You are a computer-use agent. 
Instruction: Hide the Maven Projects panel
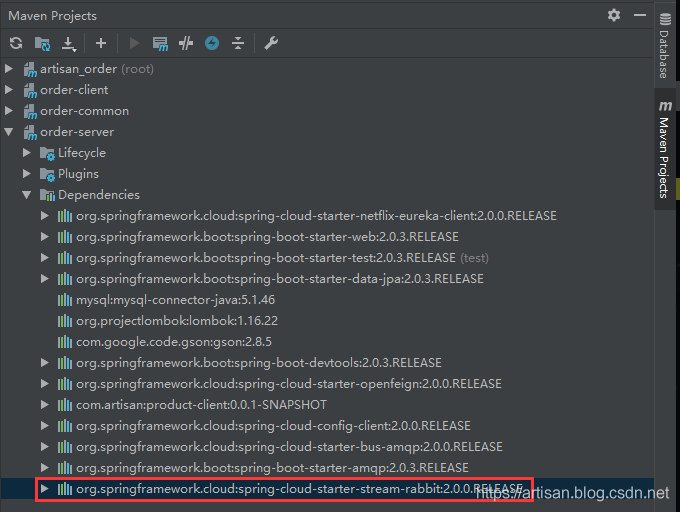click(638, 15)
